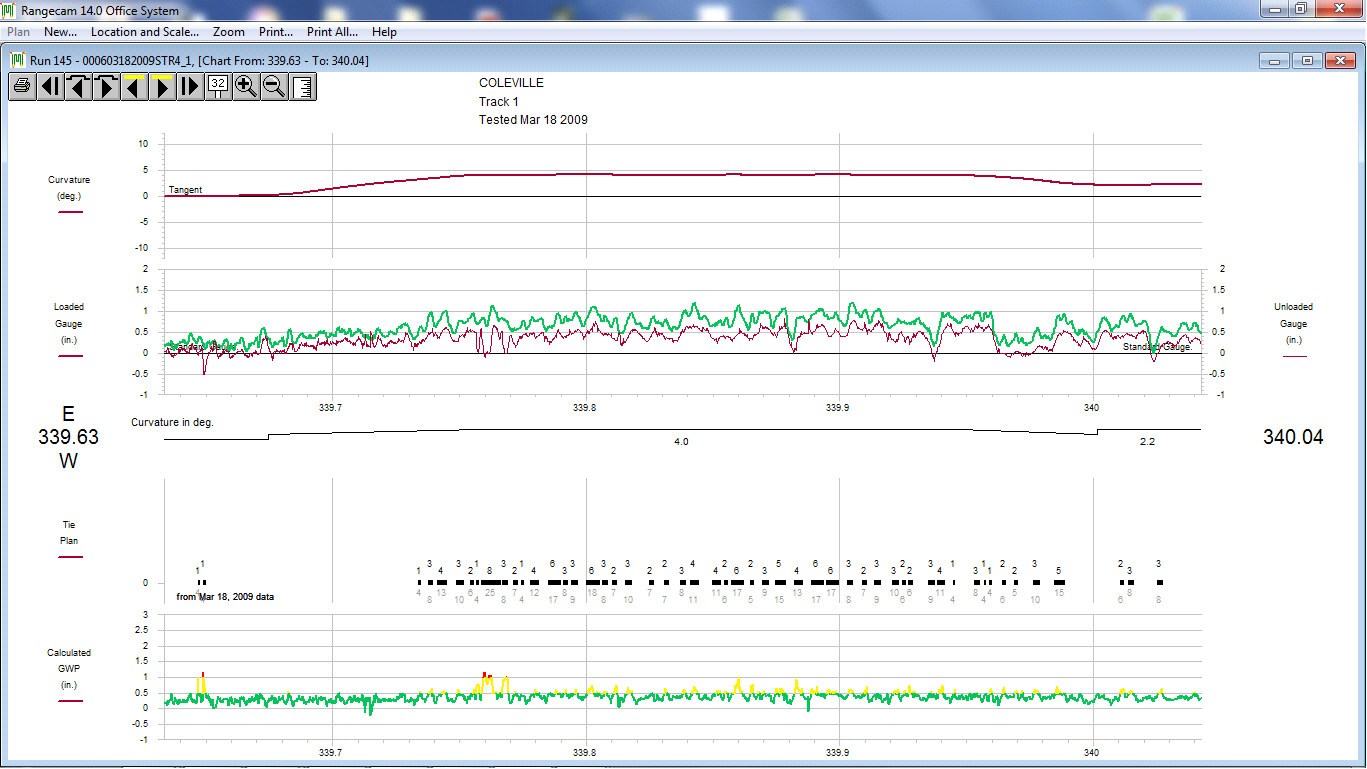
Task: Go to the previous curve arrow button
Action: click(x=78, y=87)
